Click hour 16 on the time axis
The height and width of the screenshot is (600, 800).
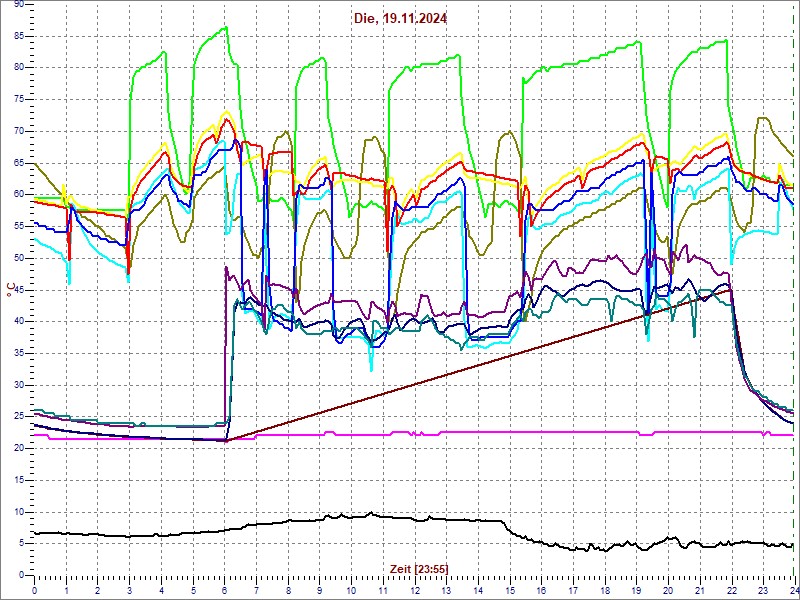tap(541, 590)
